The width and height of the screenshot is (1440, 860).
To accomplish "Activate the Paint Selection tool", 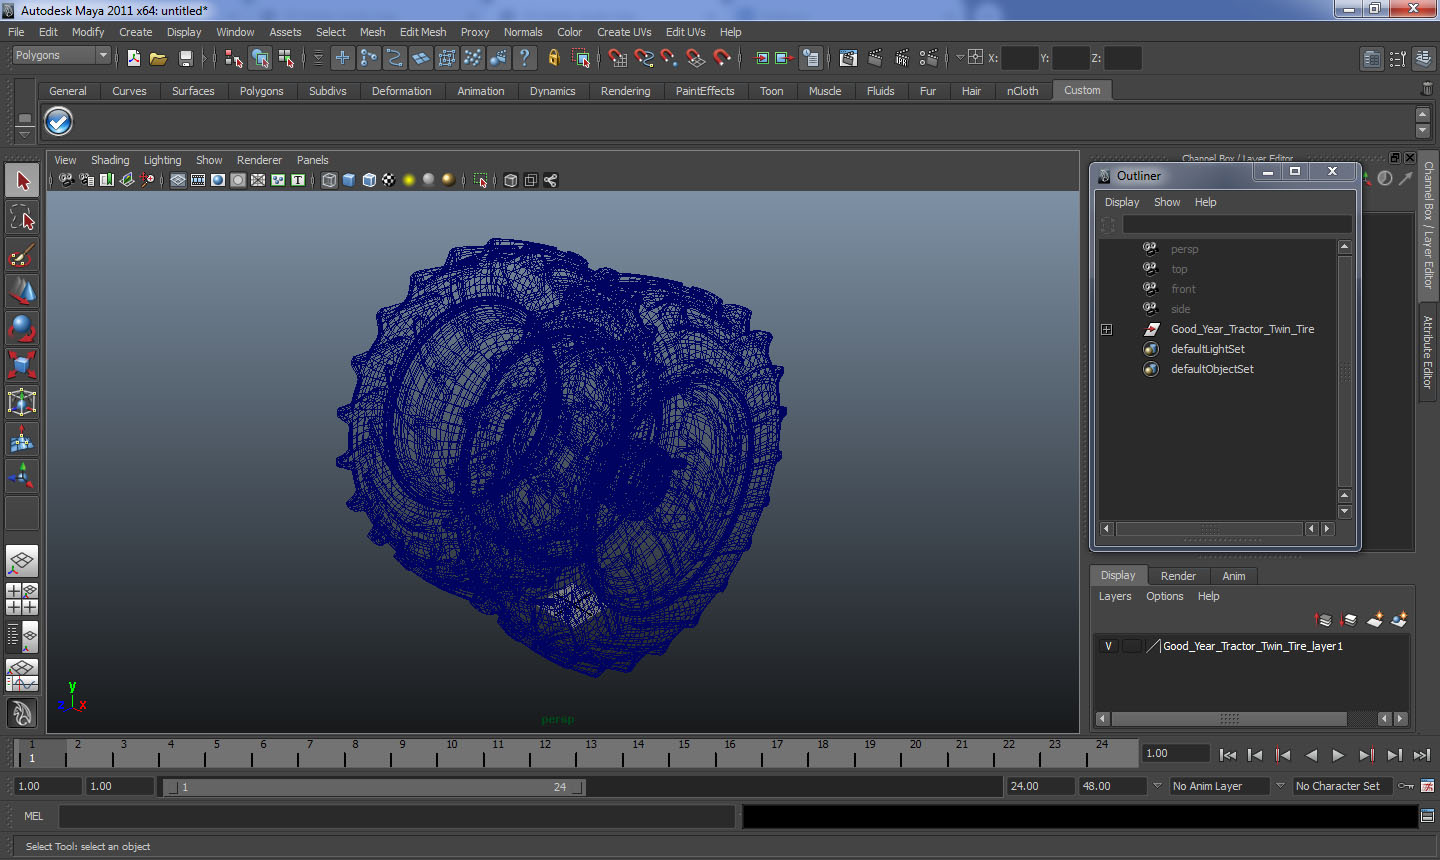I will (22, 255).
